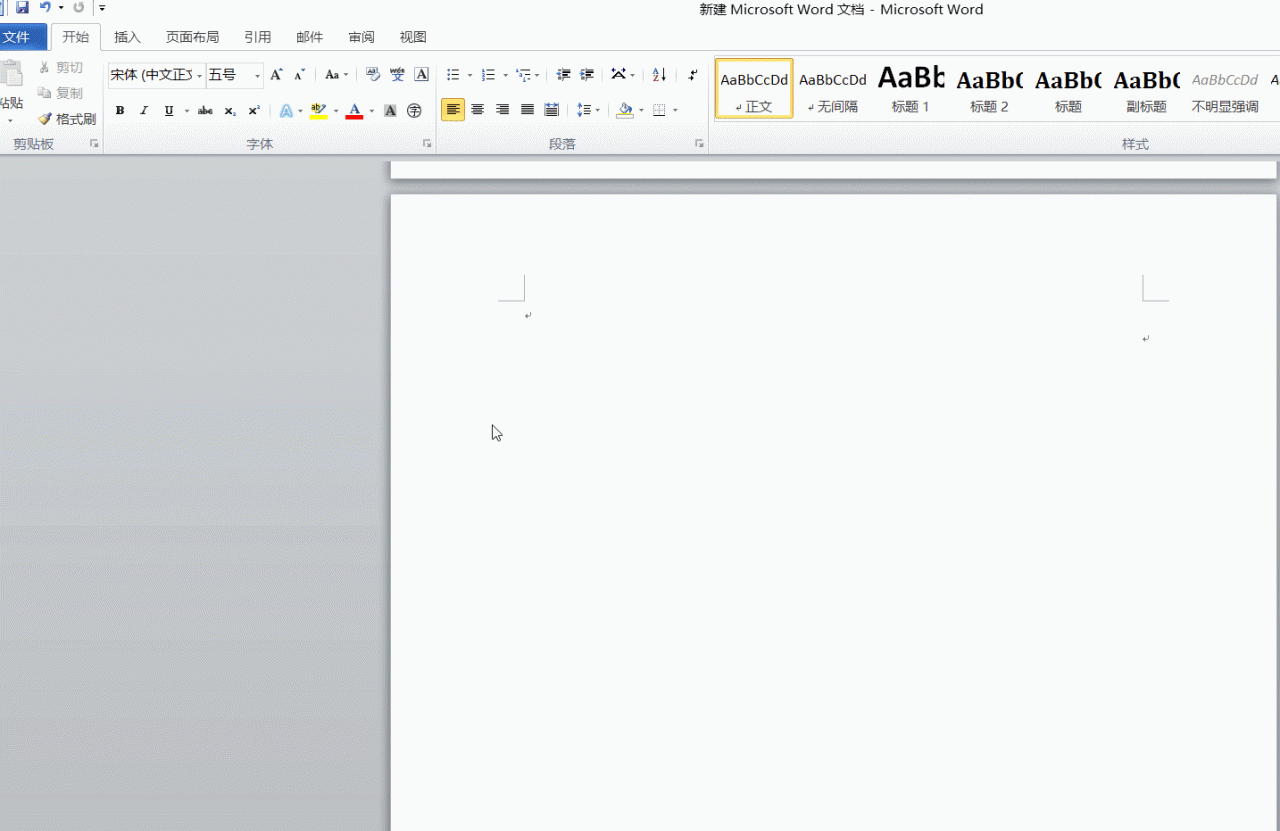The image size is (1280, 831).
Task: Open the font name combo box 宋体
Action: click(x=156, y=75)
